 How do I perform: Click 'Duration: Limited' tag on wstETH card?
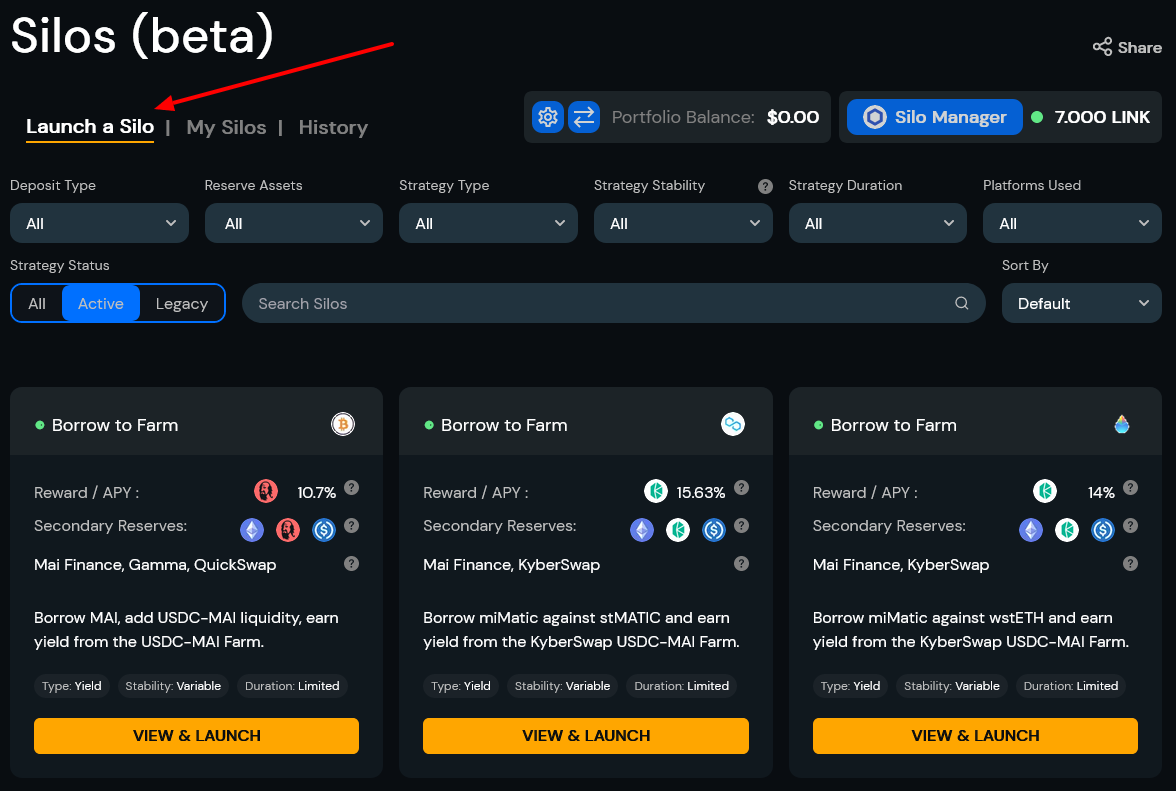[x=1071, y=686]
